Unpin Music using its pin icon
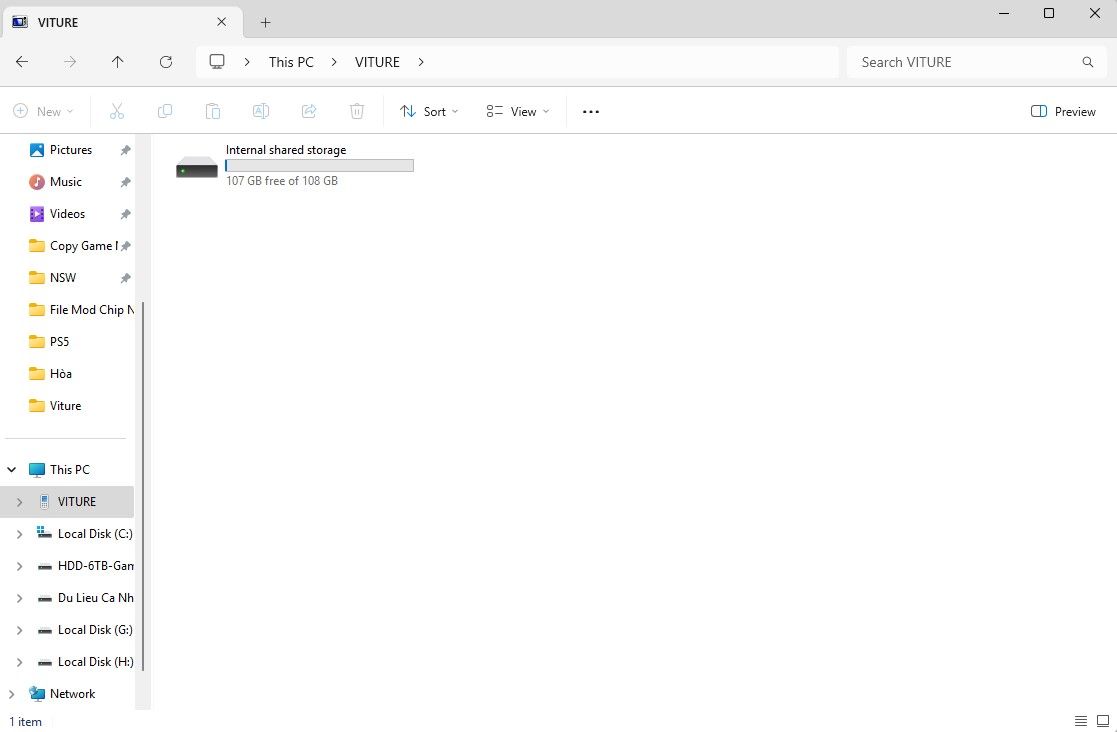 [125, 182]
